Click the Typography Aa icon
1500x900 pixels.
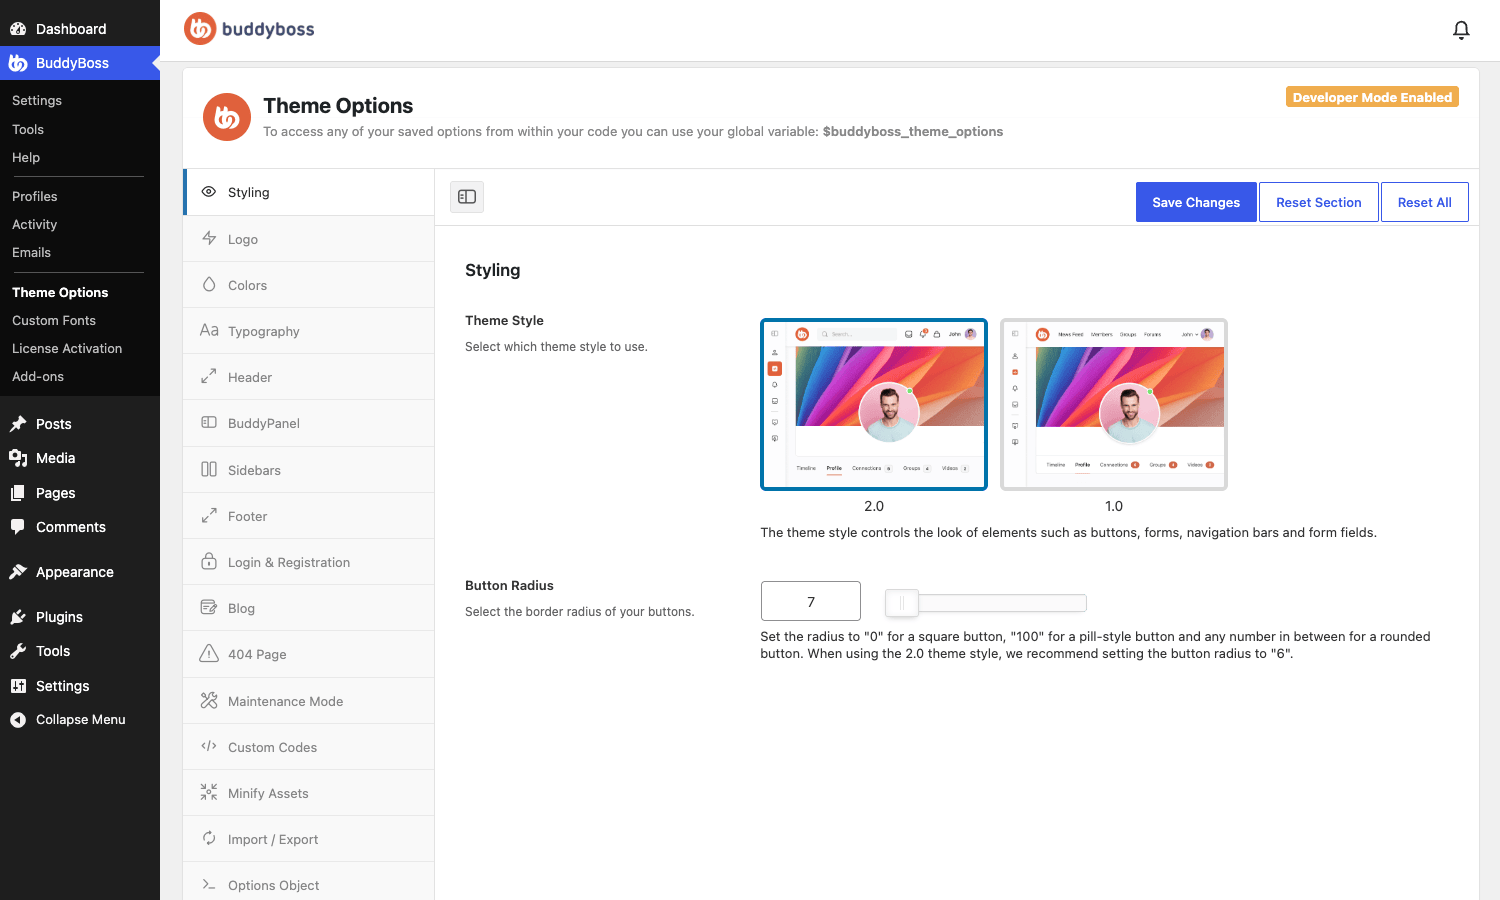pos(209,330)
